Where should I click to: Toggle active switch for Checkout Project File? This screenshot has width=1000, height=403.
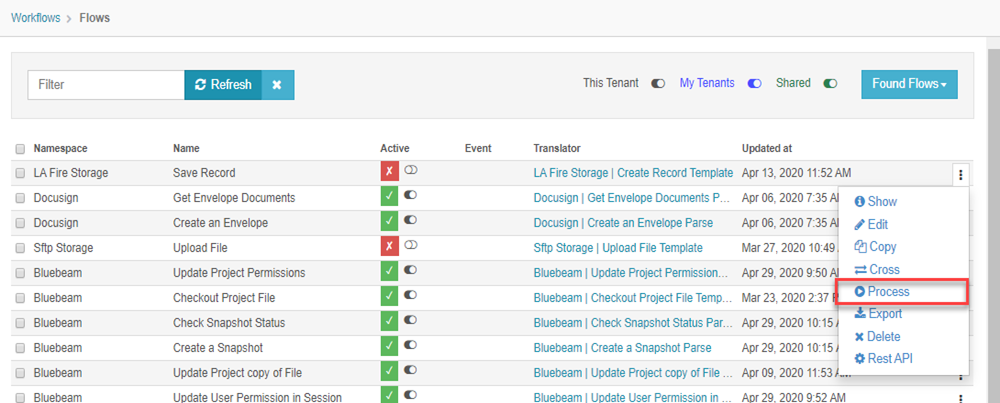410,294
